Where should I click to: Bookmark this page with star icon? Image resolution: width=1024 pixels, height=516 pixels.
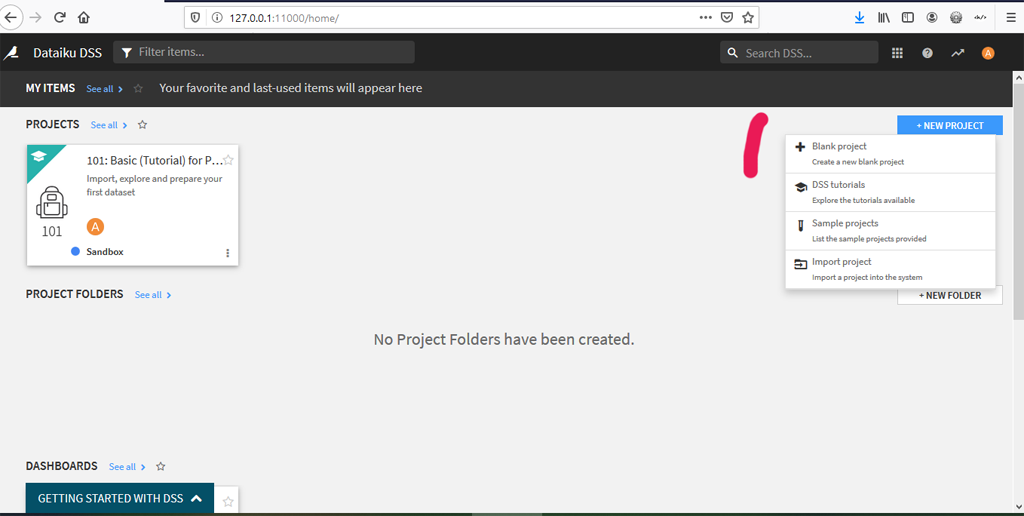click(x=748, y=18)
